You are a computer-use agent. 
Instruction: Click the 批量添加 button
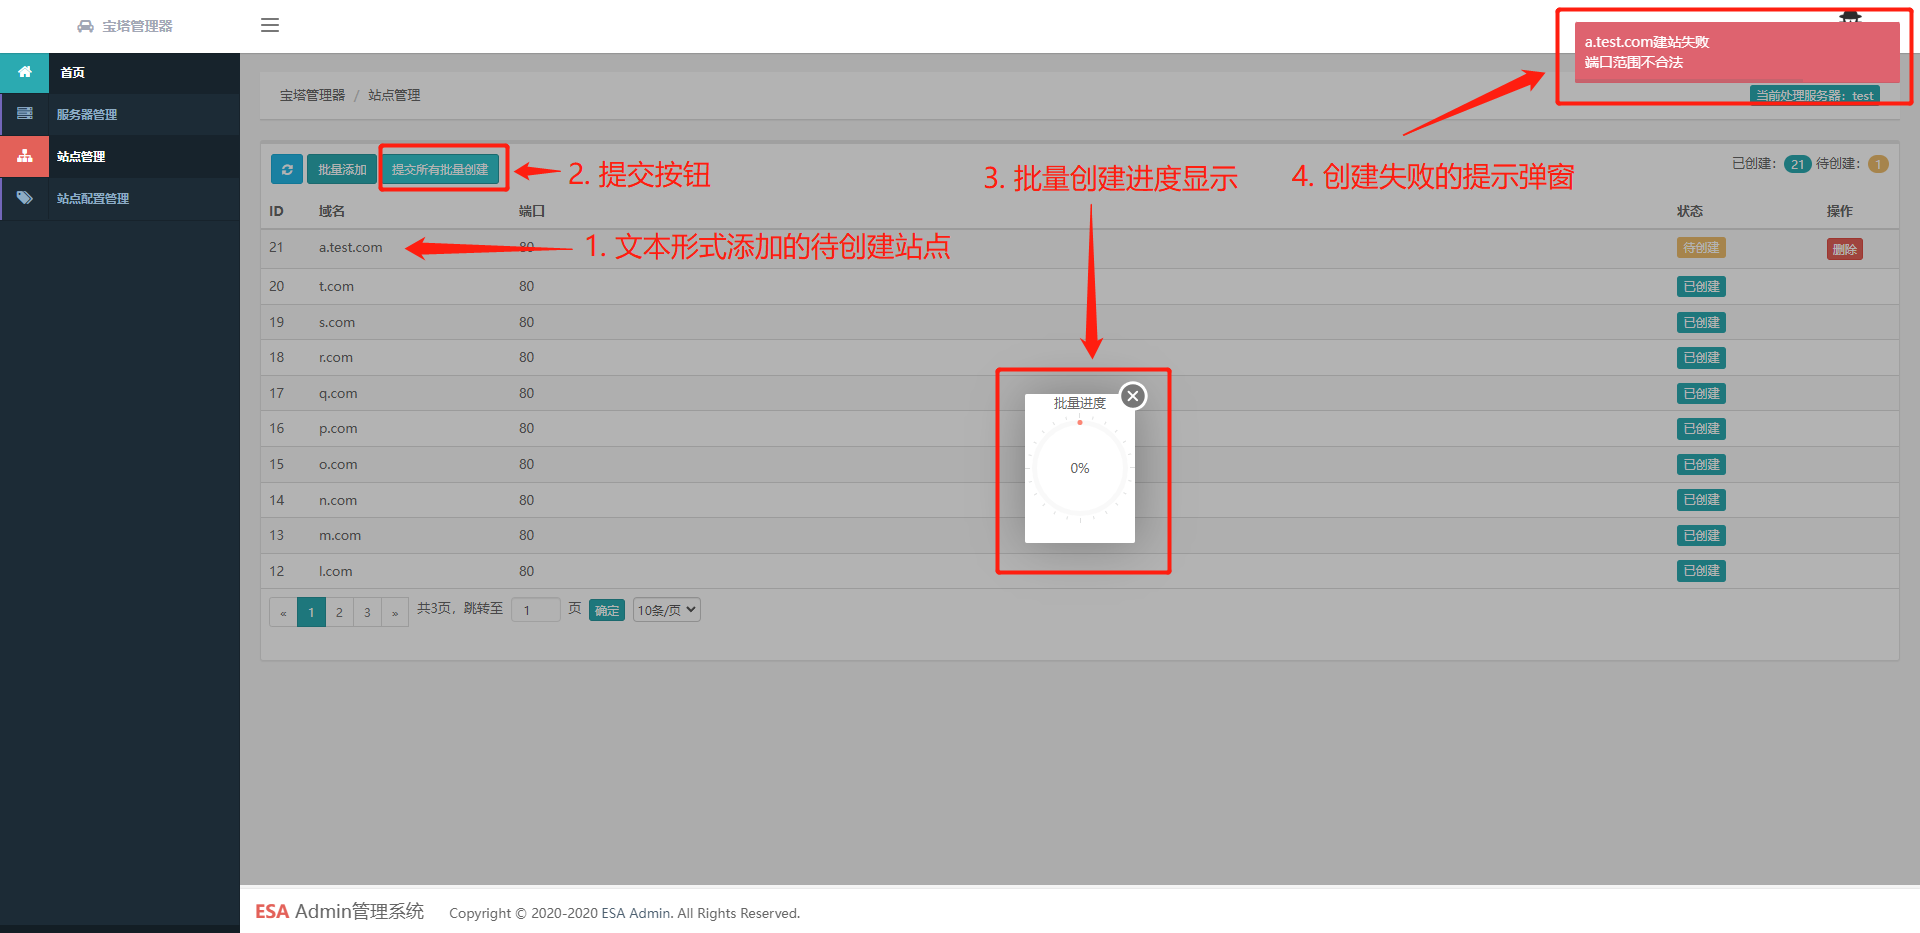coord(342,169)
